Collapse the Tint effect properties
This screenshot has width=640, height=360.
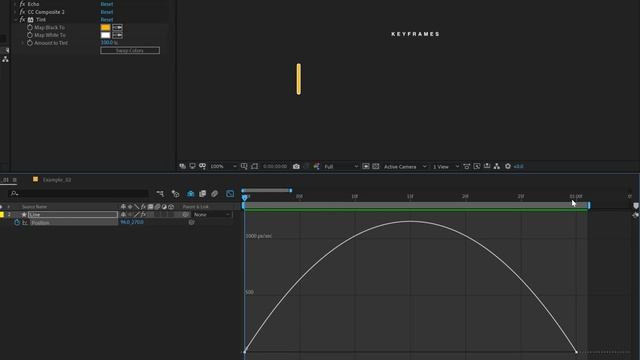[16, 20]
